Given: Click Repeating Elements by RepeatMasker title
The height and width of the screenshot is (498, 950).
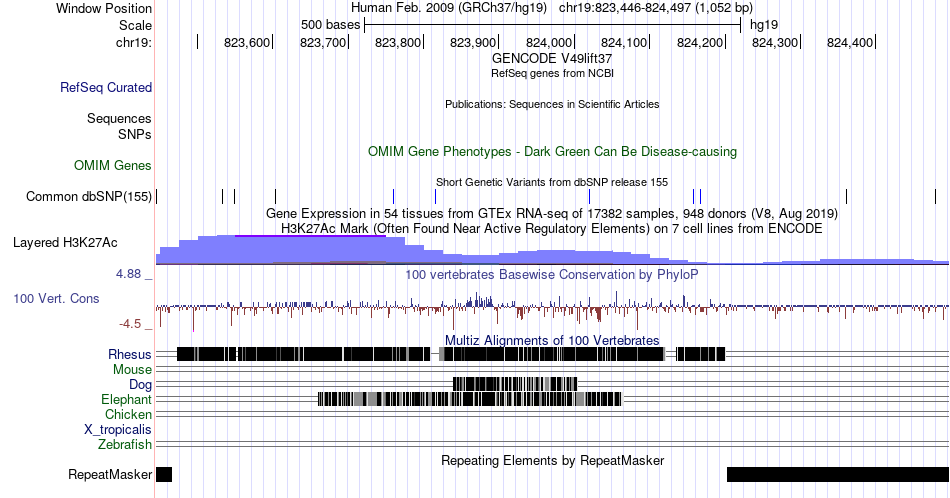Looking at the screenshot, I should (552, 460).
